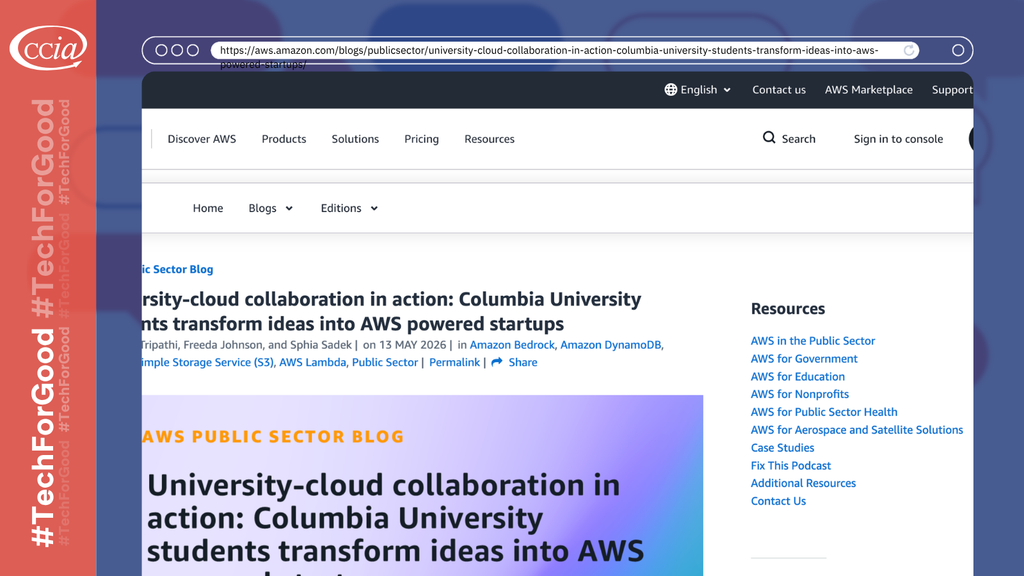Expand the Editions dropdown
Viewport: 1024px width, 576px height.
349,208
